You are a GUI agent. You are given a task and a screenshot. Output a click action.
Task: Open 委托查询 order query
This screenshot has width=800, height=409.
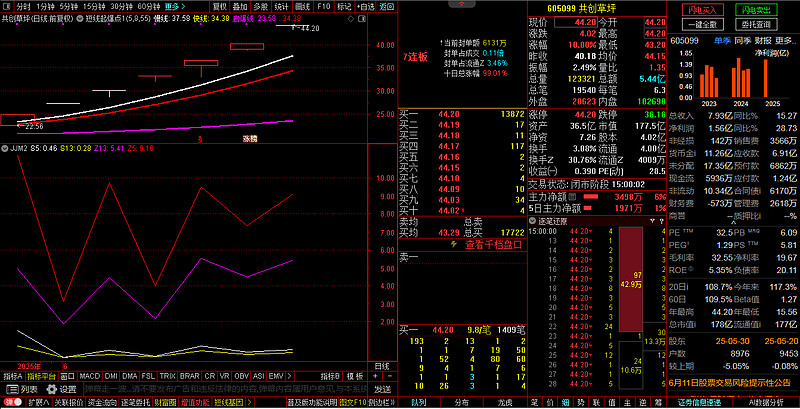[x=756, y=24]
